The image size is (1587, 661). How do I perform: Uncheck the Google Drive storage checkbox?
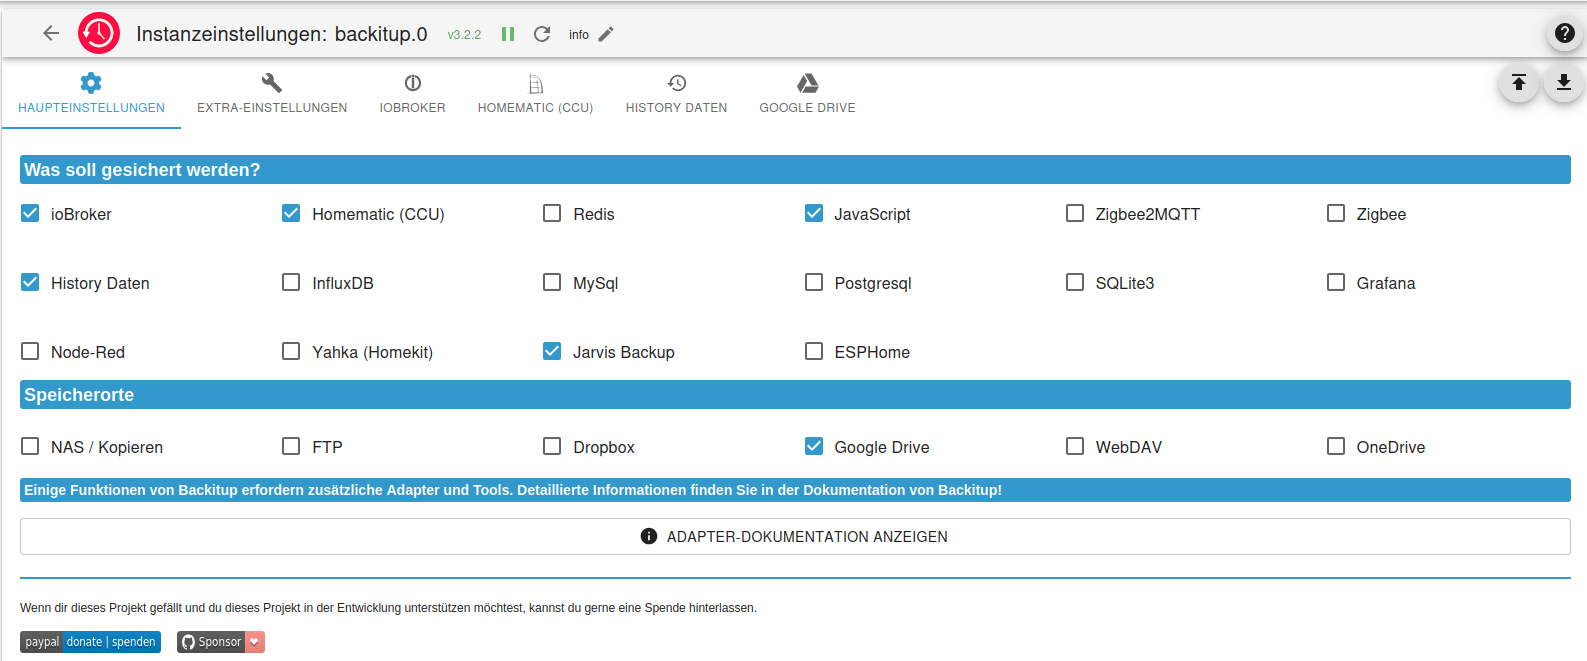(x=814, y=446)
